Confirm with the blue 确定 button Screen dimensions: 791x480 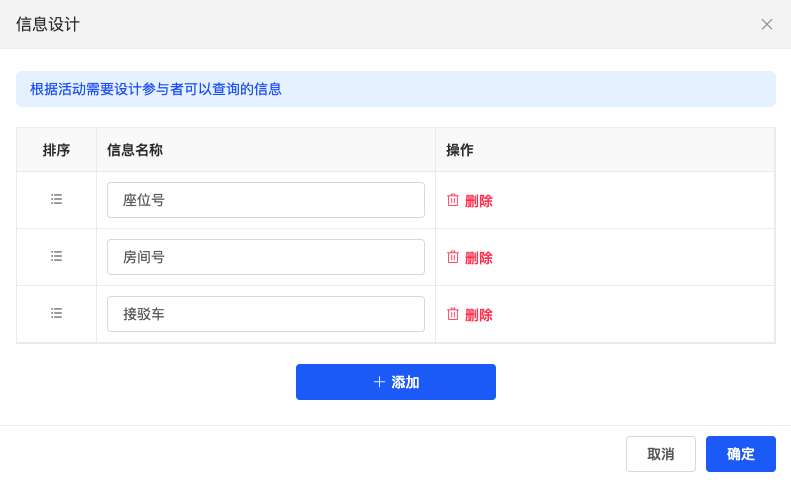(x=741, y=454)
